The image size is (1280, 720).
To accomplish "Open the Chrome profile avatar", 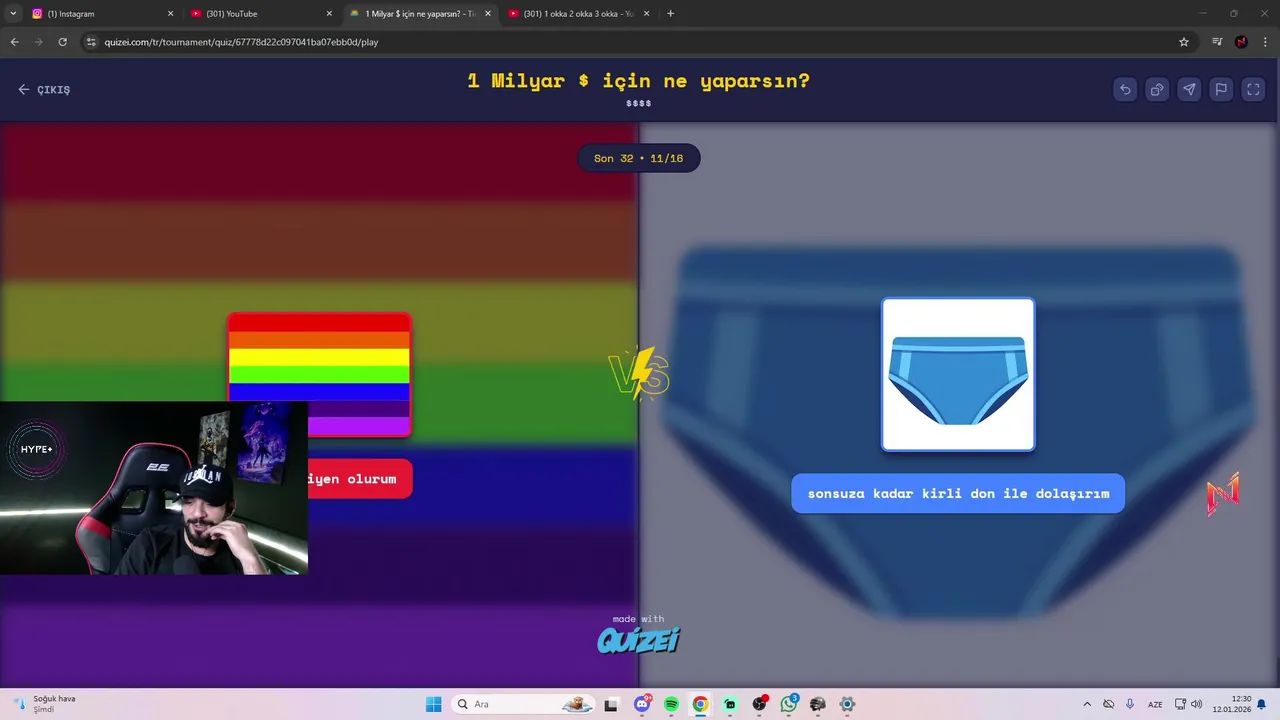I will point(1241,42).
